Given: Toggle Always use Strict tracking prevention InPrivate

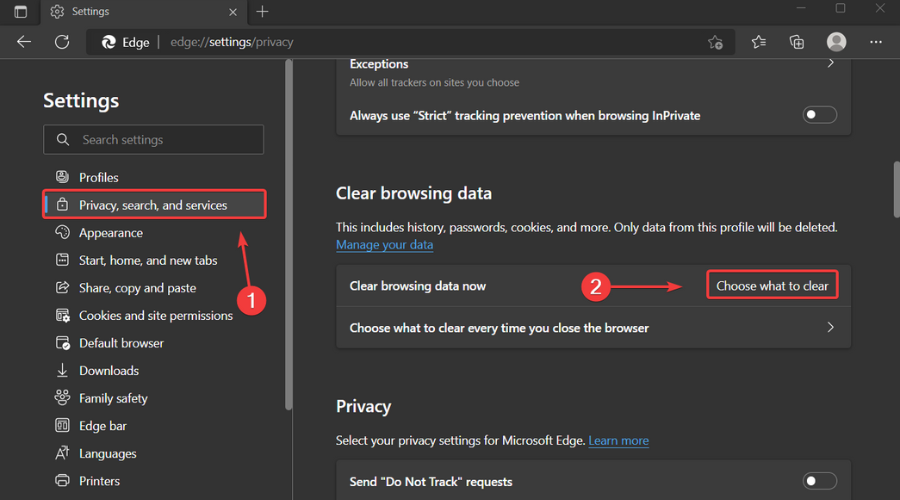Looking at the screenshot, I should 819,115.
